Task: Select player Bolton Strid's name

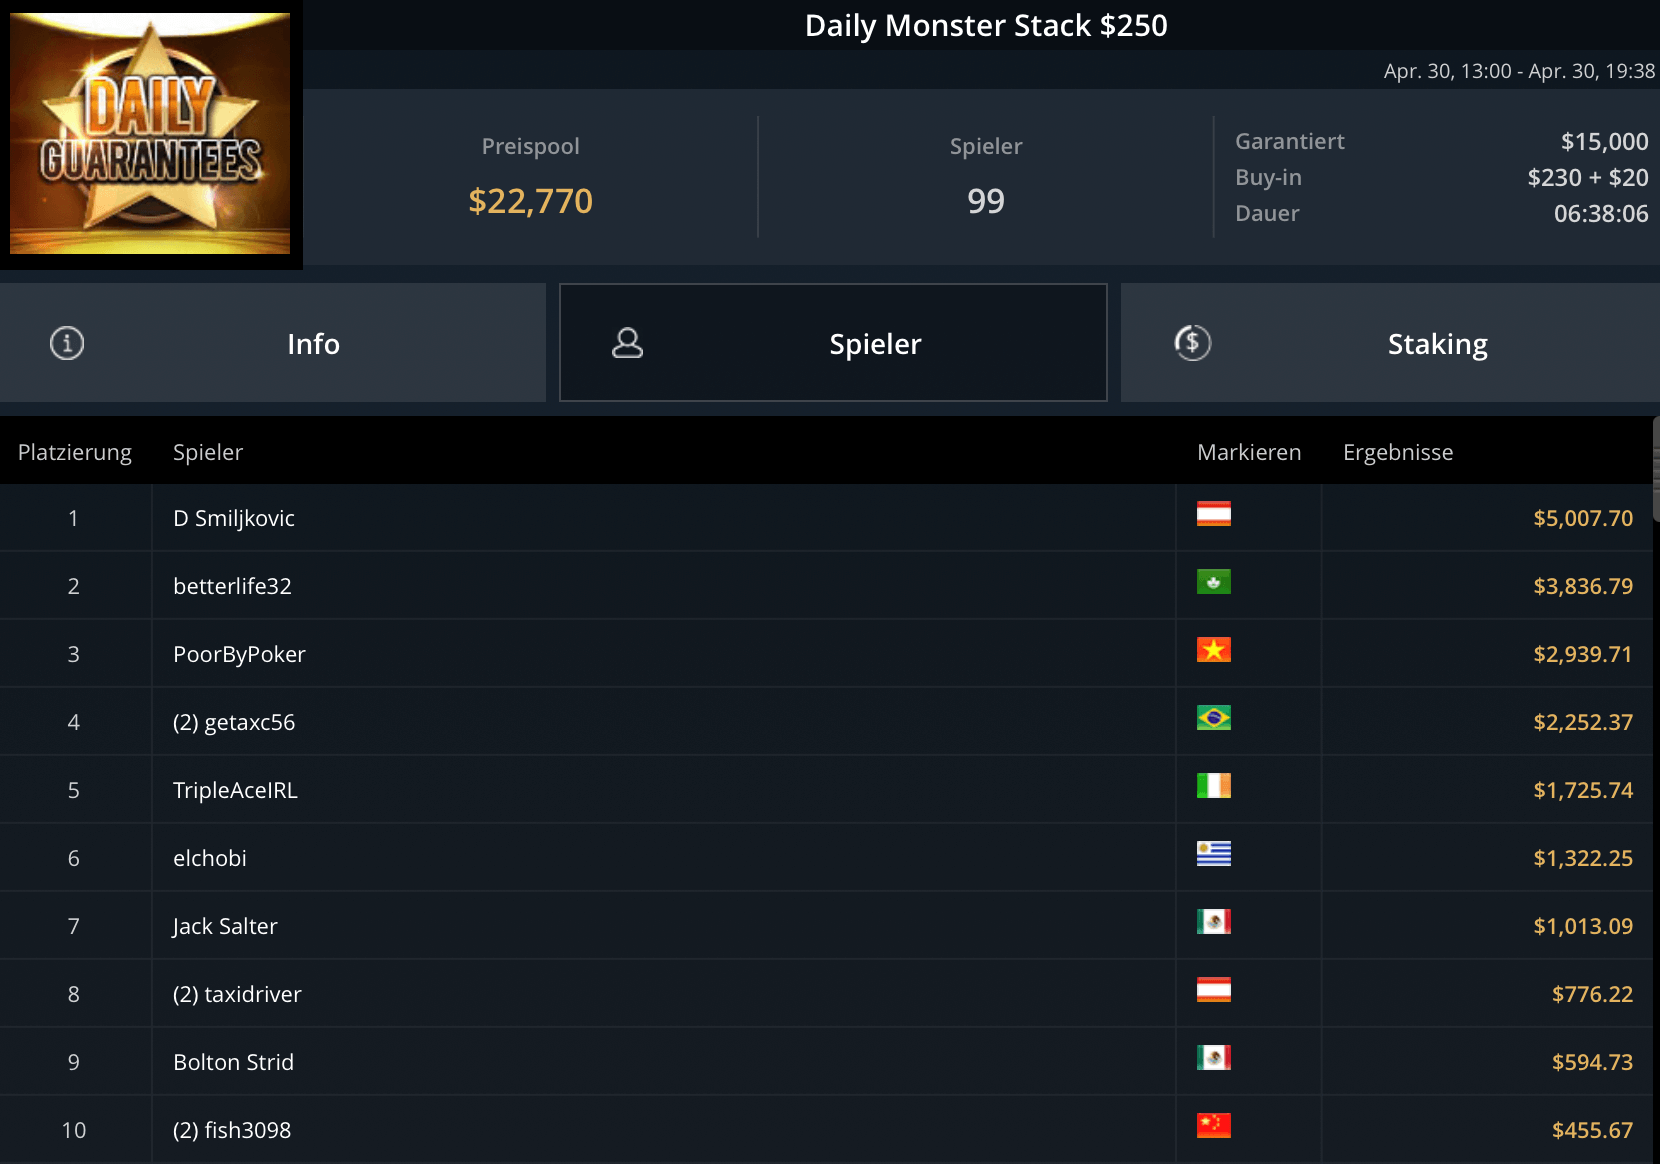Action: pos(233,1062)
